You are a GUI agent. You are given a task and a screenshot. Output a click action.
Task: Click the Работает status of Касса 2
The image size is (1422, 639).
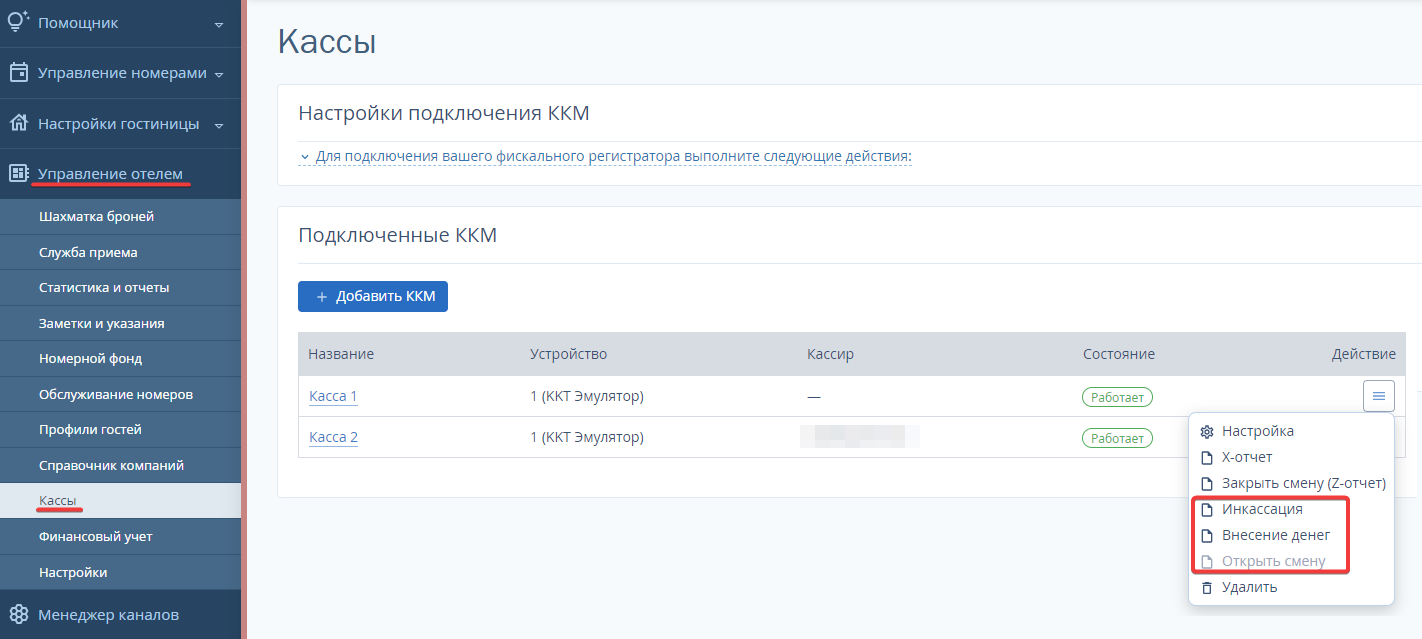(x=1117, y=438)
